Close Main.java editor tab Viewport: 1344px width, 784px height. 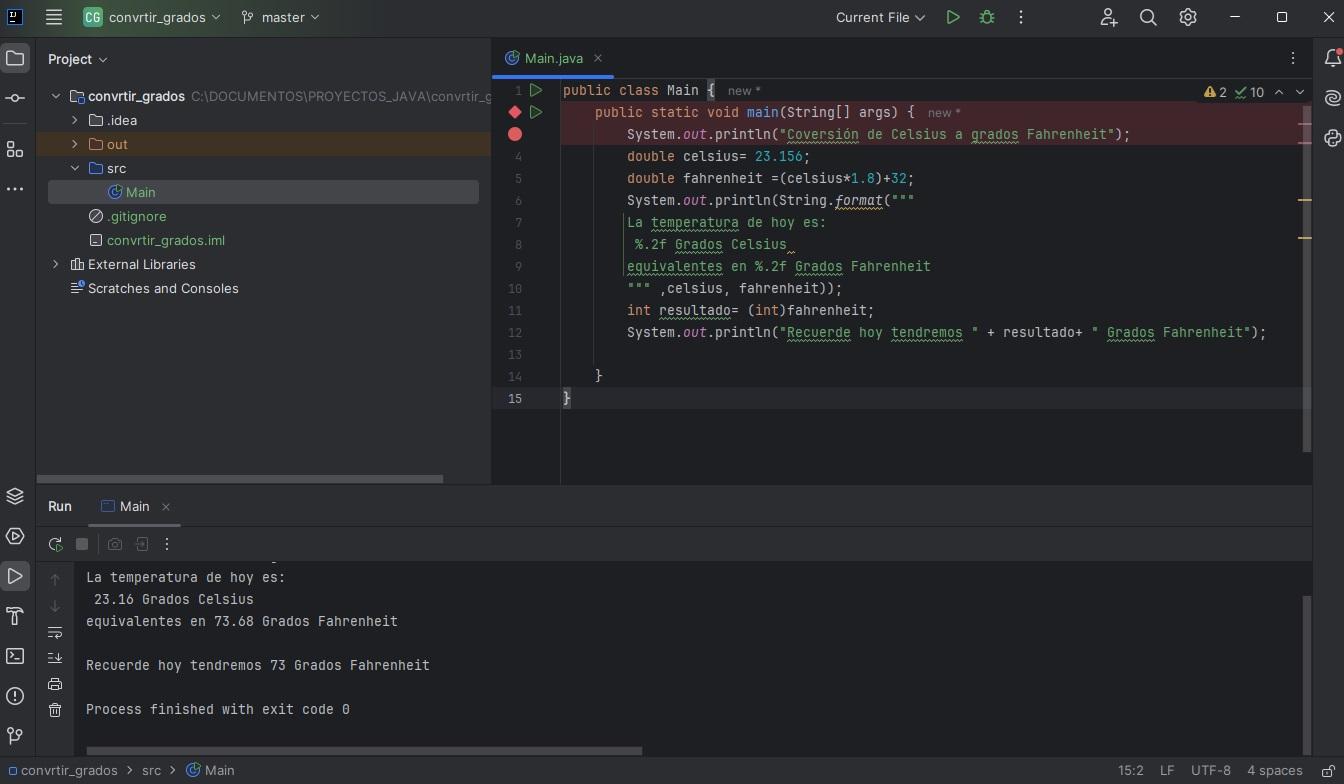coord(598,58)
